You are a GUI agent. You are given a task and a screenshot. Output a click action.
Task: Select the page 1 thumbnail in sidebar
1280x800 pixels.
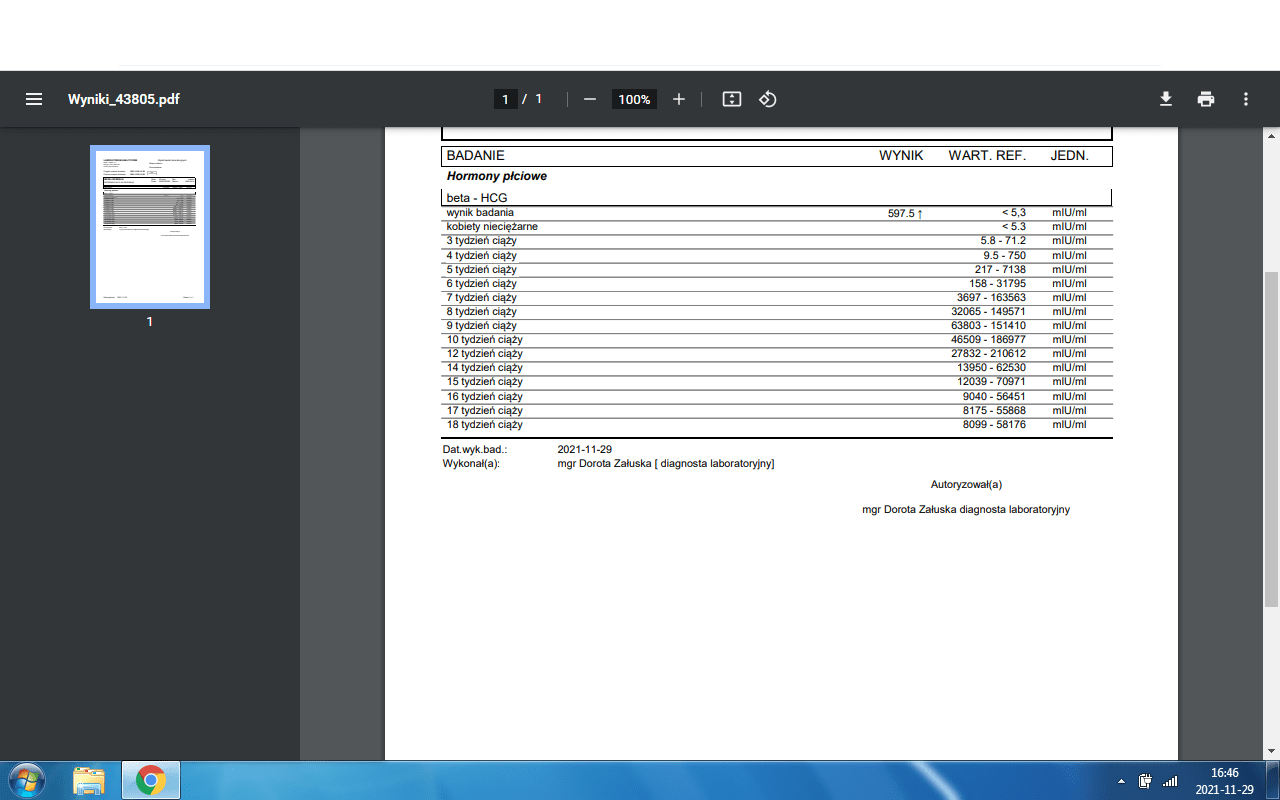coord(150,227)
